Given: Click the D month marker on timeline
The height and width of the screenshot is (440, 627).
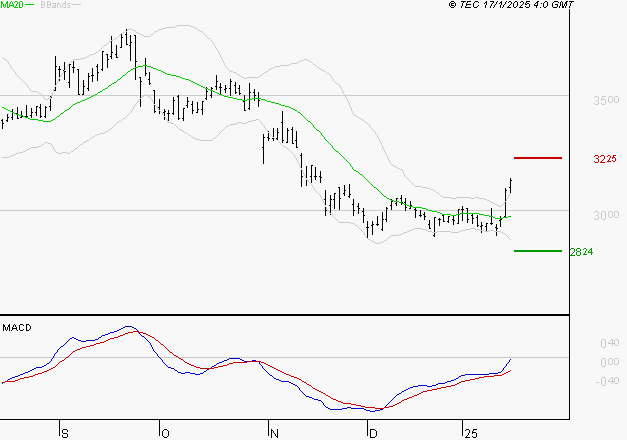Looking at the screenshot, I should [373, 433].
